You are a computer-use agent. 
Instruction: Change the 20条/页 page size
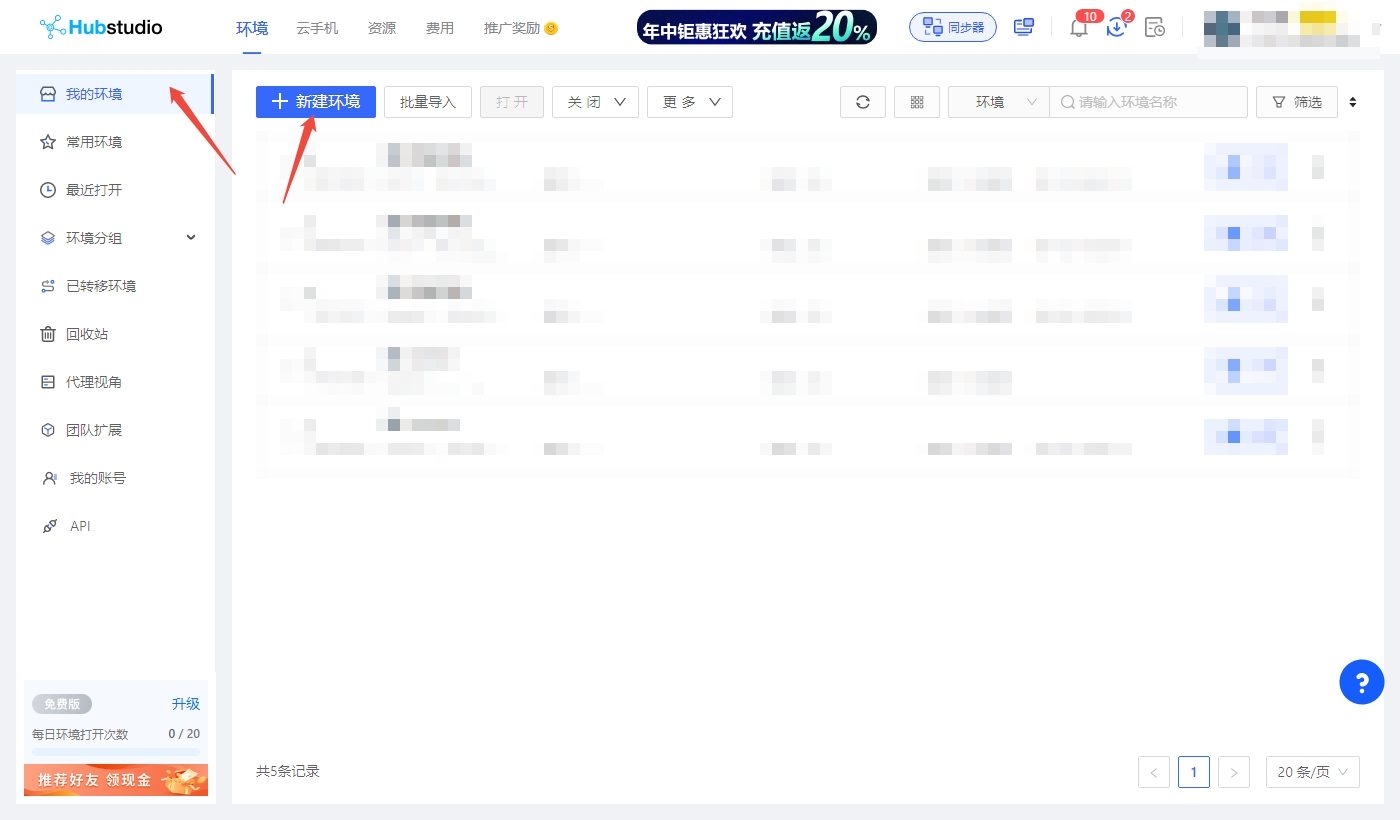[x=1312, y=772]
